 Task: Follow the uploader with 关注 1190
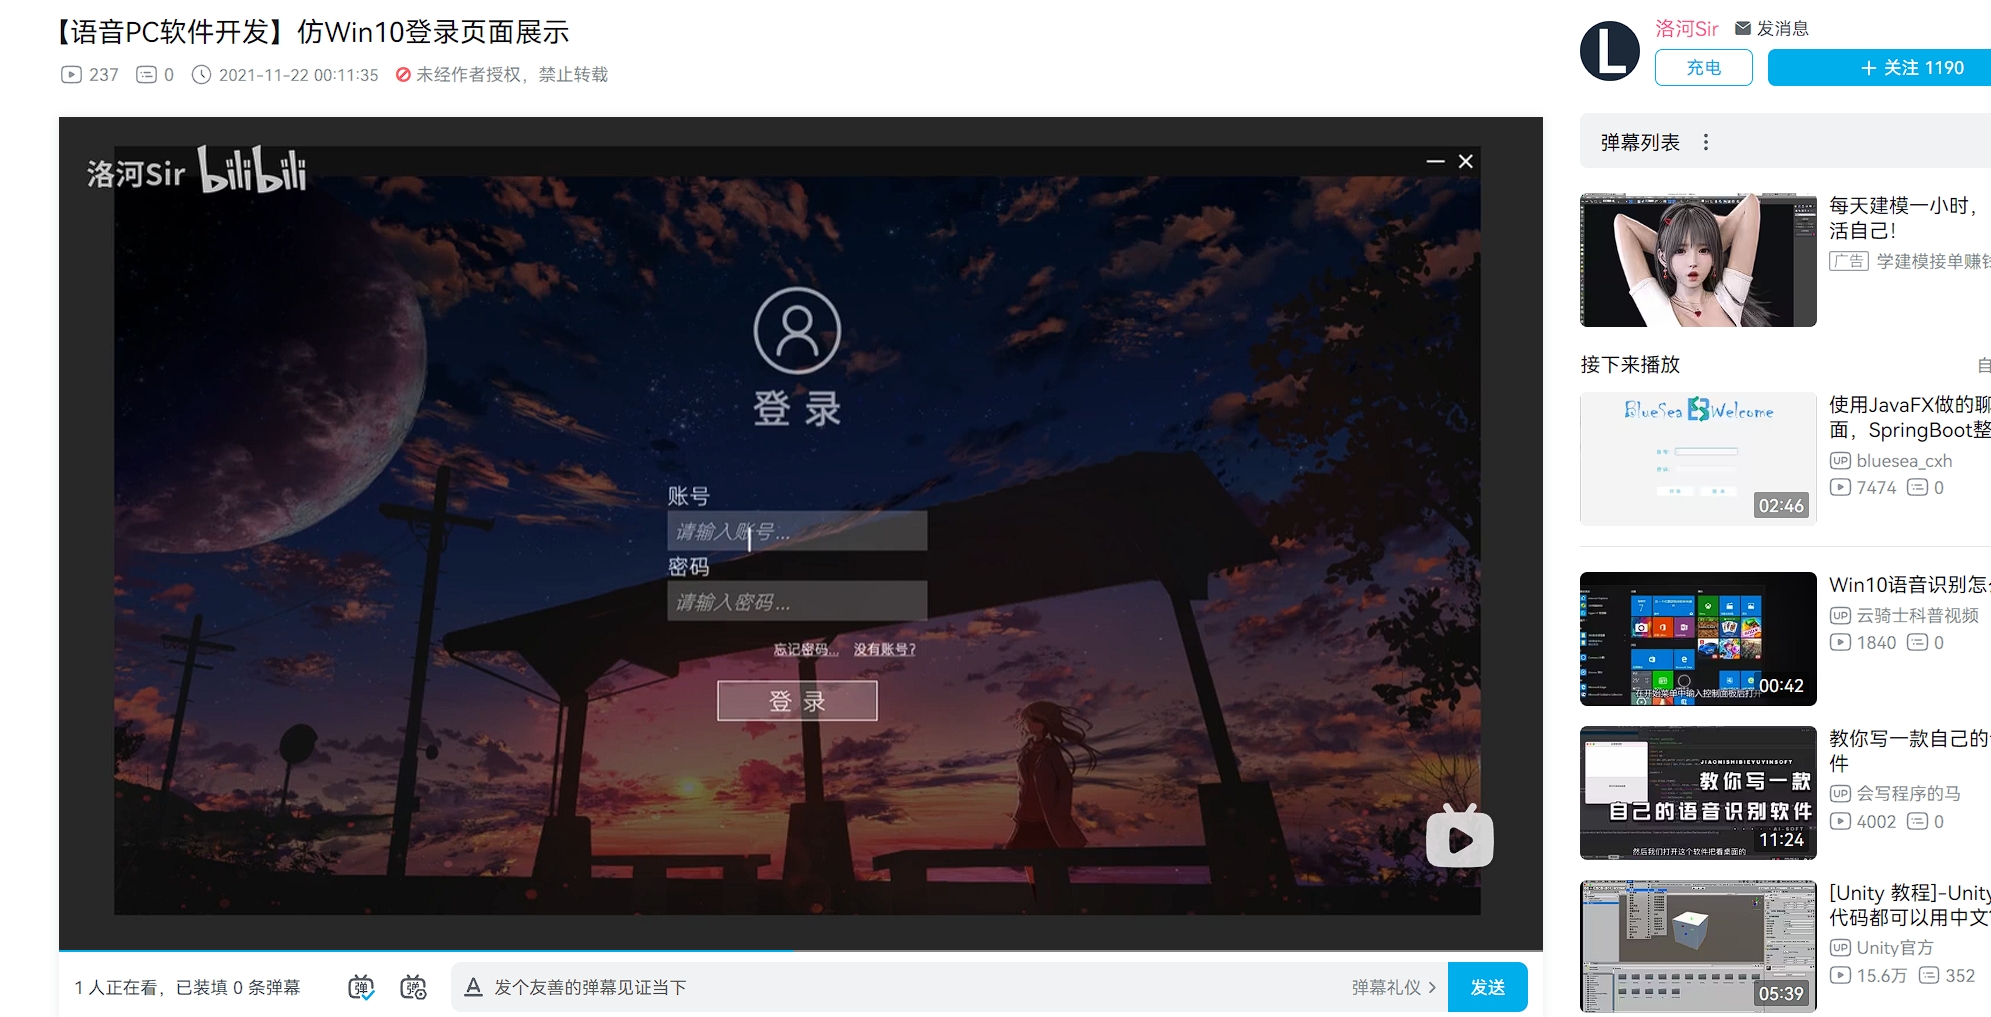tap(1879, 68)
